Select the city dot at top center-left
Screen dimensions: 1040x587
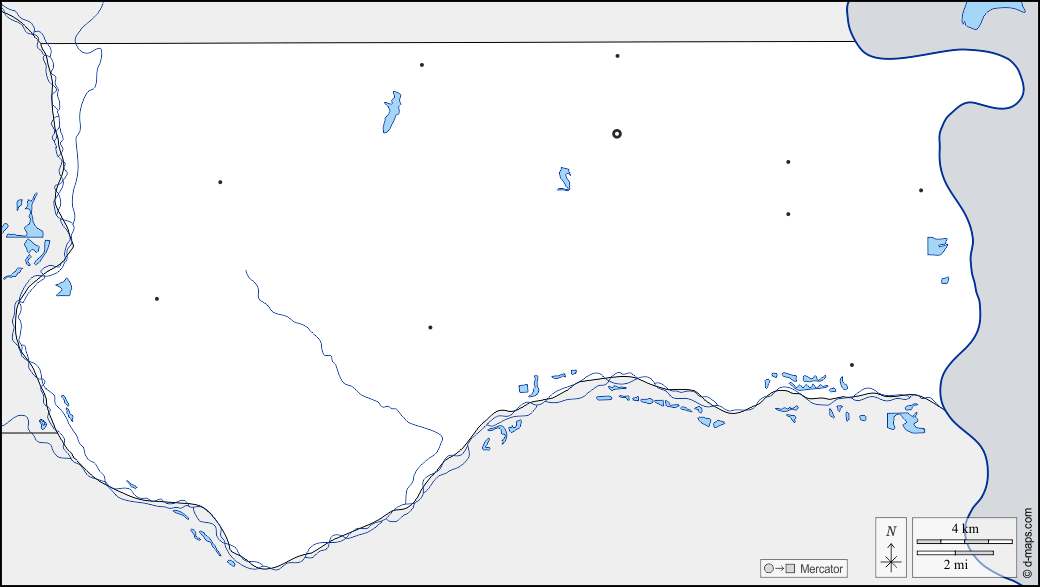click(x=422, y=65)
